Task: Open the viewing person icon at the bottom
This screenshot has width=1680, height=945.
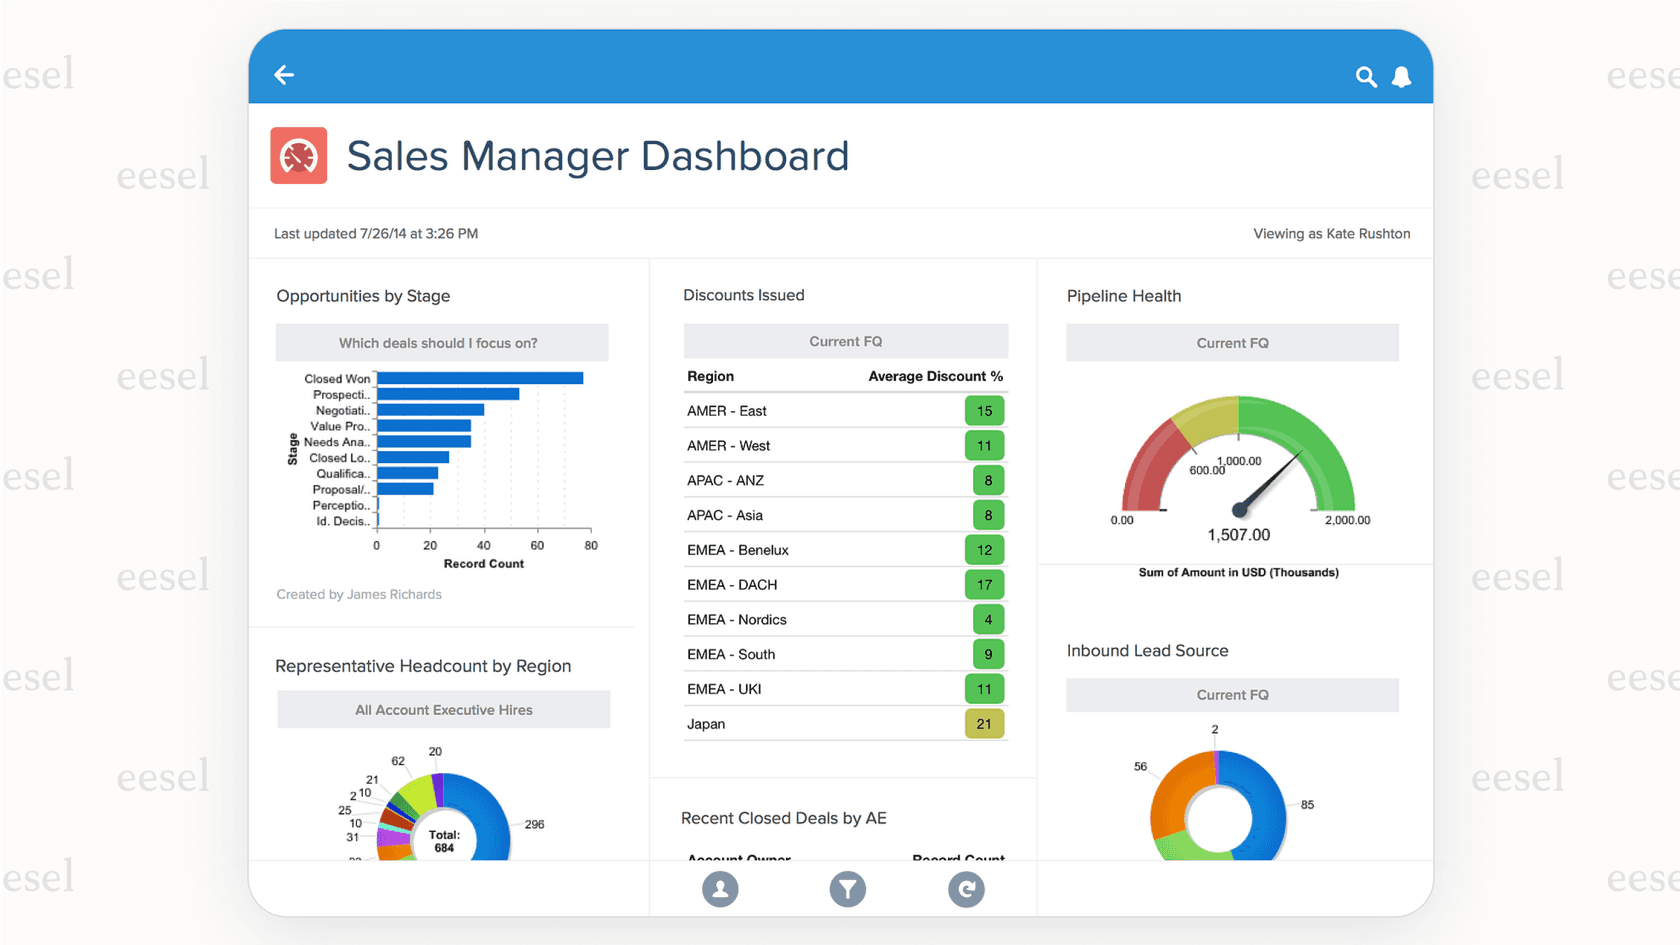Action: (720, 889)
